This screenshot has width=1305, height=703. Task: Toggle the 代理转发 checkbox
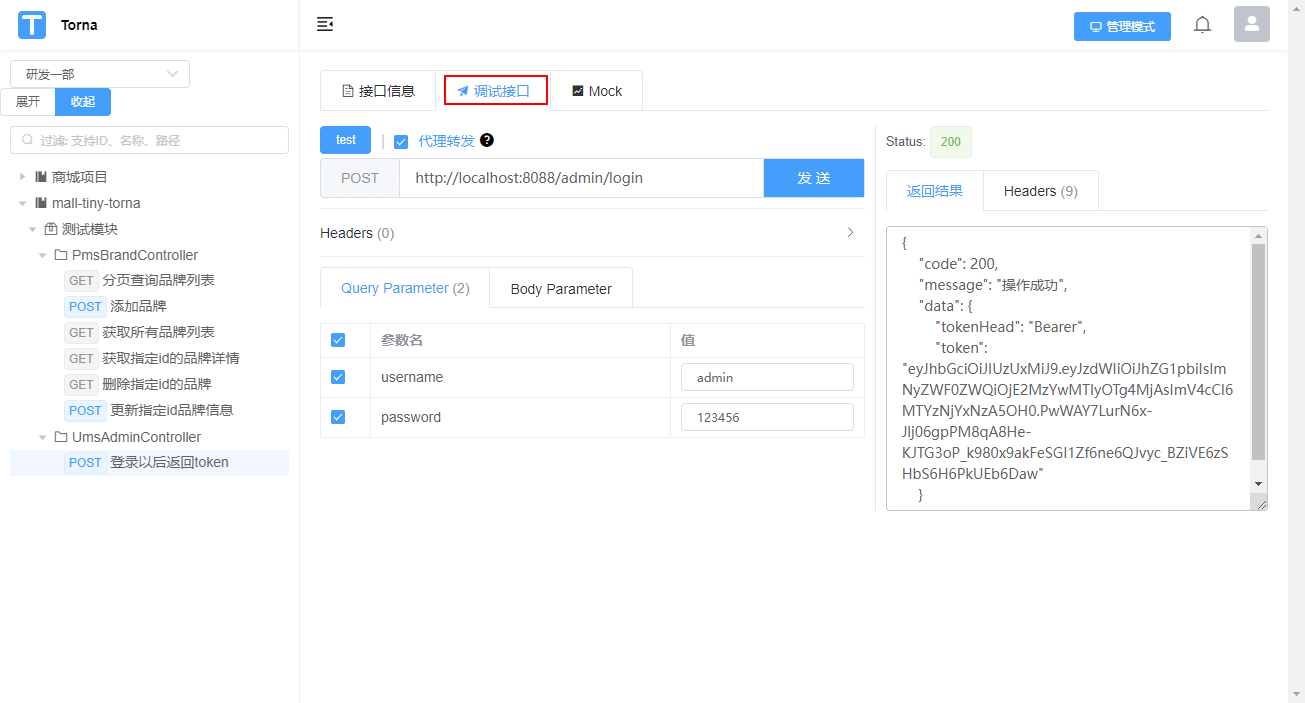click(401, 141)
